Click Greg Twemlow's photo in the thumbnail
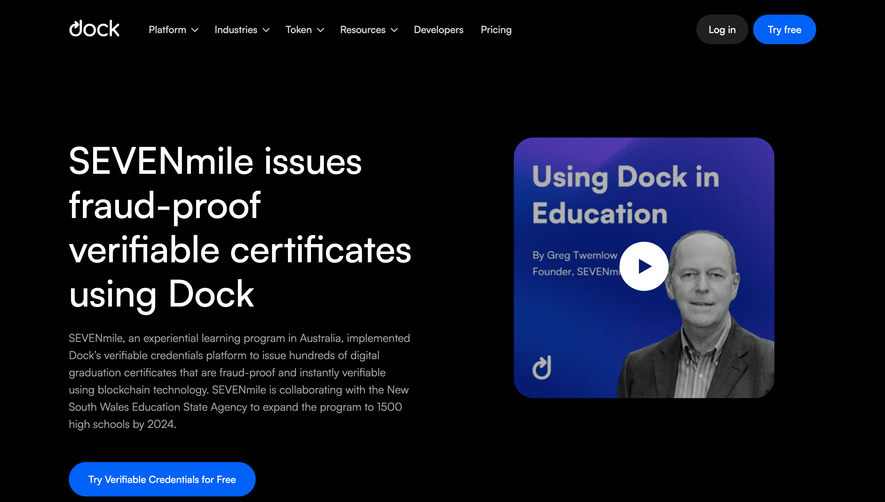 click(x=697, y=313)
